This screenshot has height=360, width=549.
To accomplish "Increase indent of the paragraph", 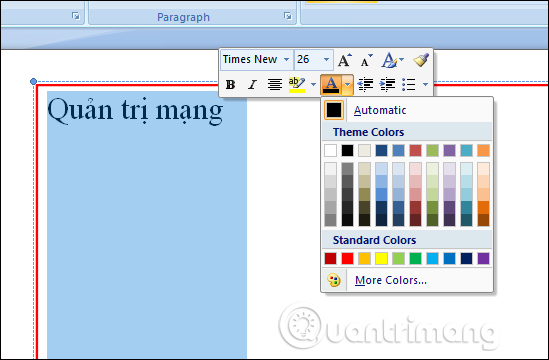I will click(x=387, y=84).
